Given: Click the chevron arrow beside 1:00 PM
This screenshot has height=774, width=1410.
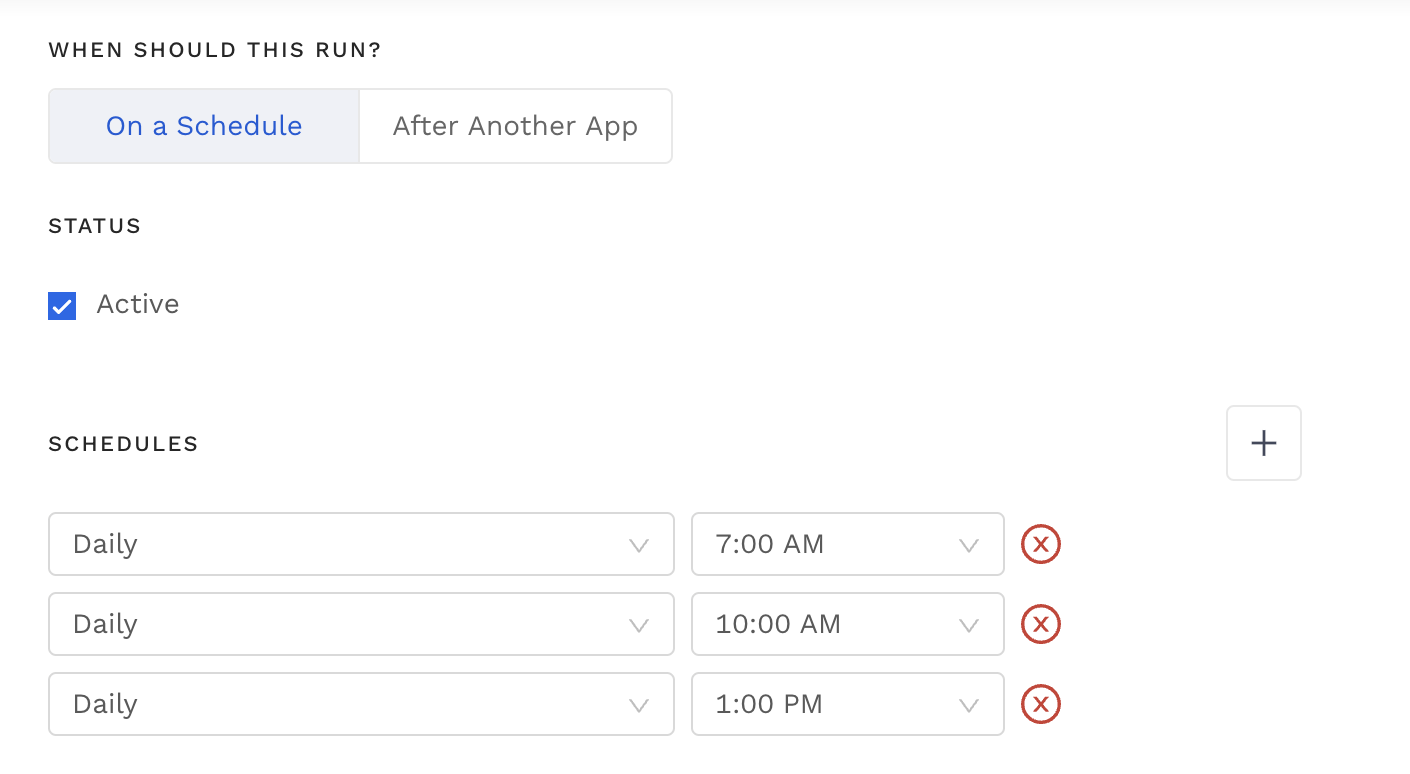Looking at the screenshot, I should tap(968, 705).
